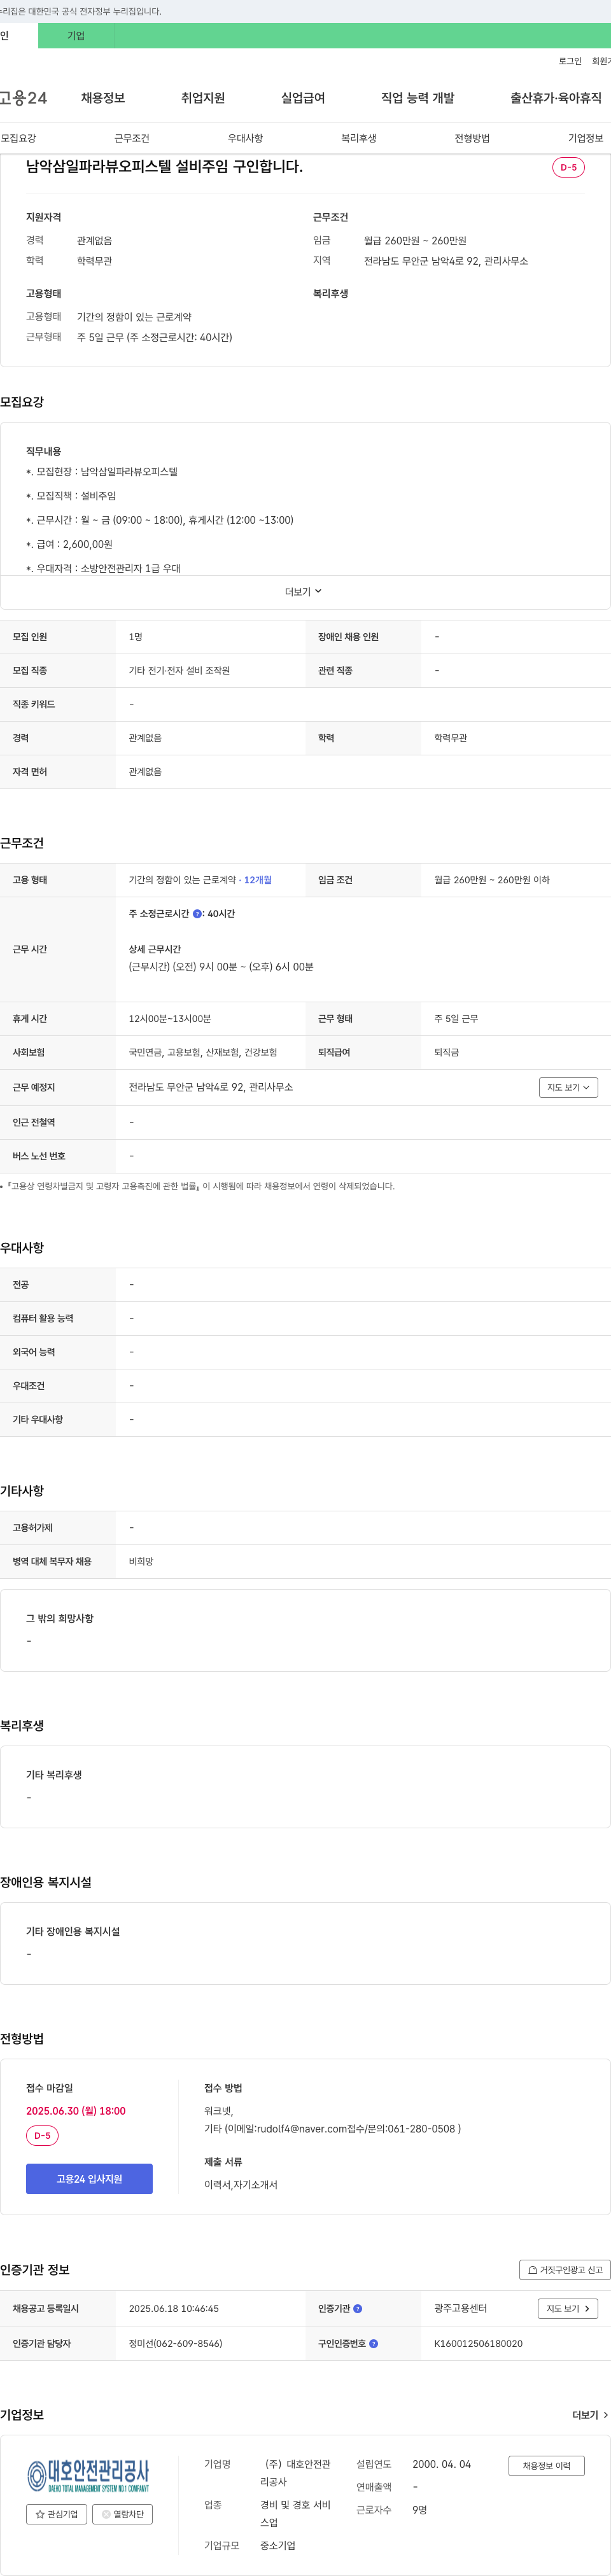Viewport: 611px width, 2576px height.
Task: Click the 12개월 contract period link
Action: point(258,880)
